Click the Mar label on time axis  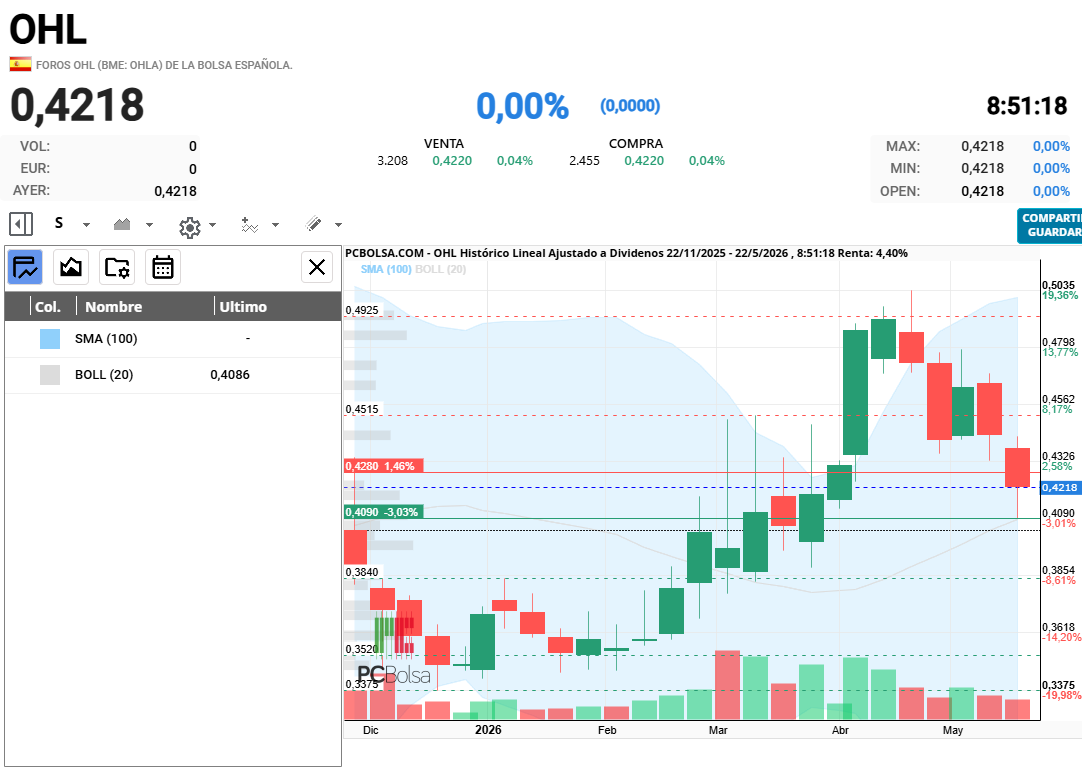[x=718, y=730]
